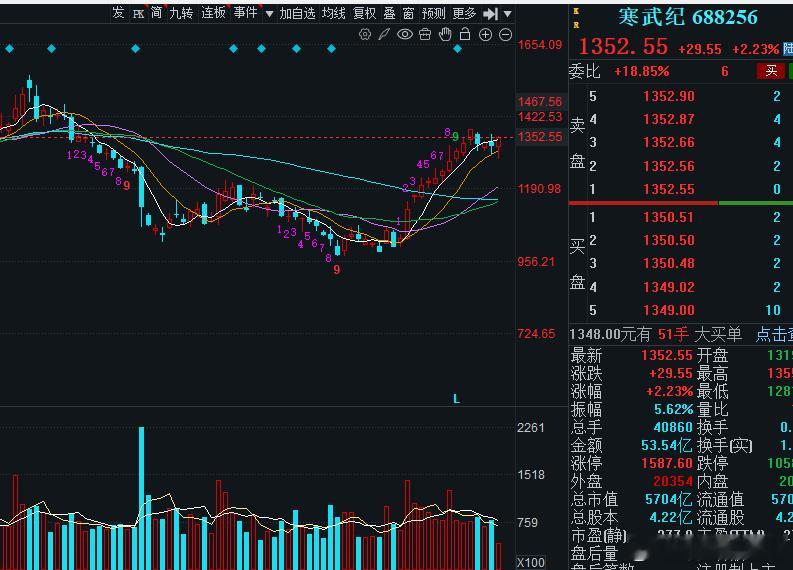Select sell level 2 price 1352.56
Viewport: 793px width, 570px height.
coord(669,166)
